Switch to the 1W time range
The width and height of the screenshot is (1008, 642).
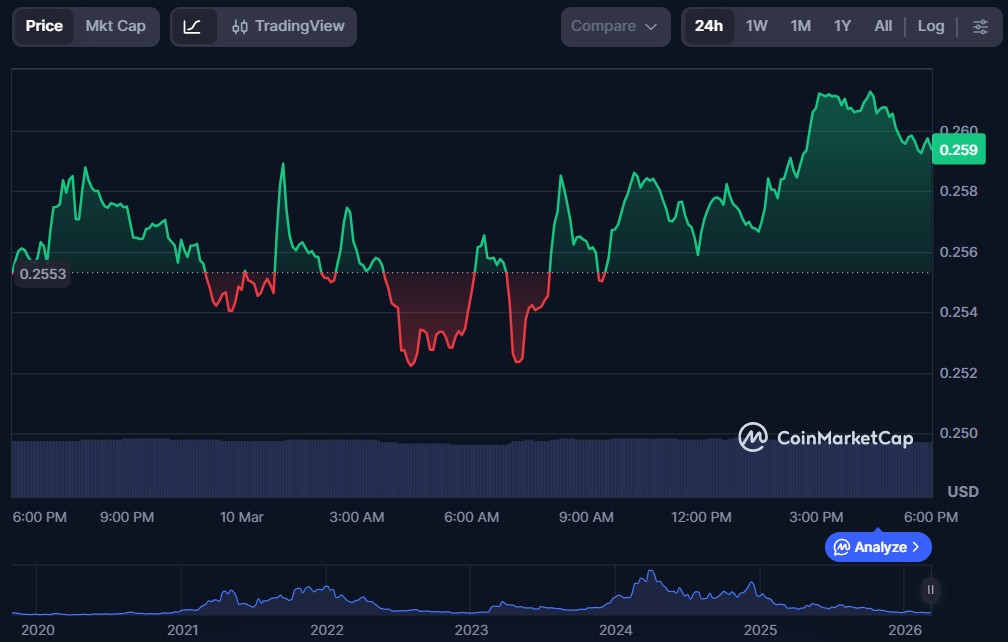click(757, 27)
